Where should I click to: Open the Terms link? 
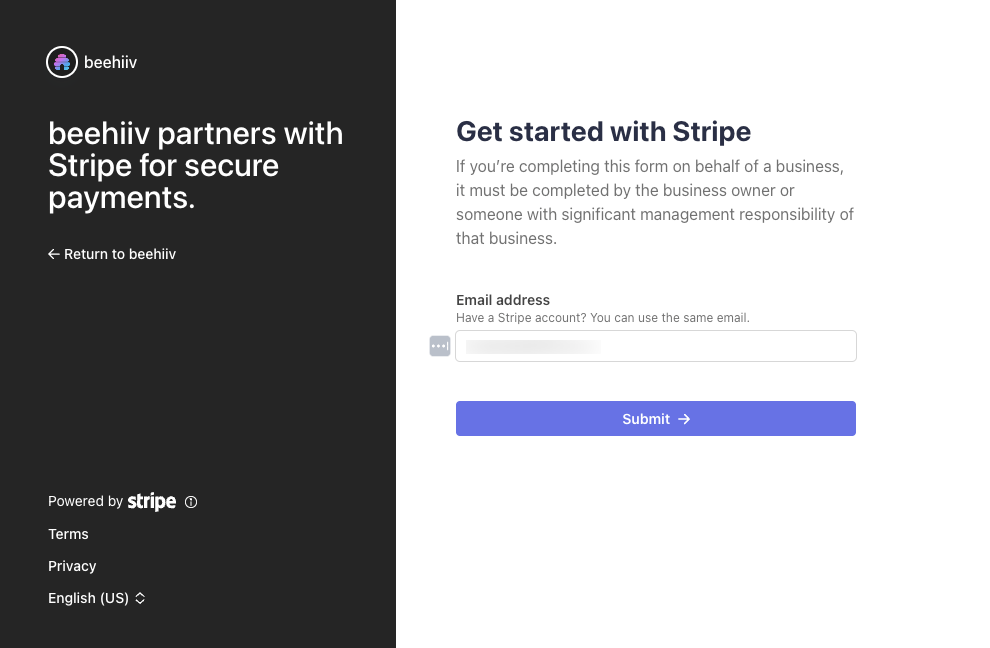tap(68, 534)
